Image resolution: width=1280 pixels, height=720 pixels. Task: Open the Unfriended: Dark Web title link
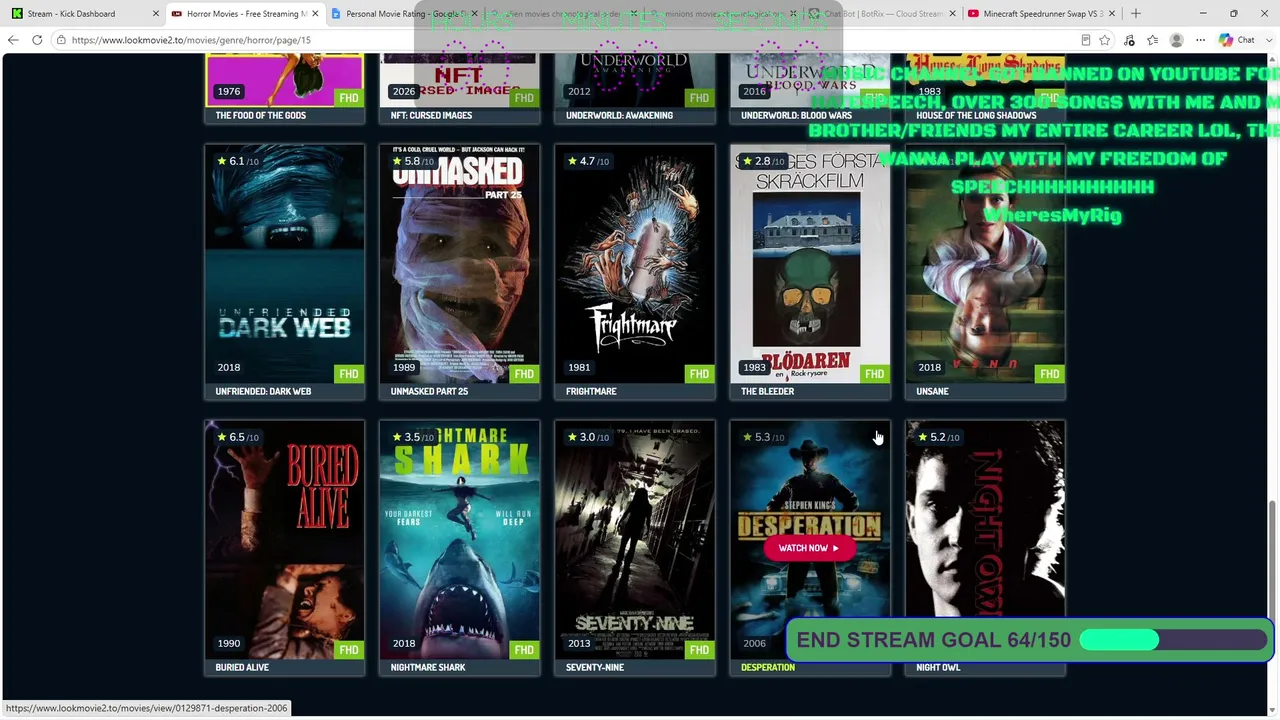(263, 391)
